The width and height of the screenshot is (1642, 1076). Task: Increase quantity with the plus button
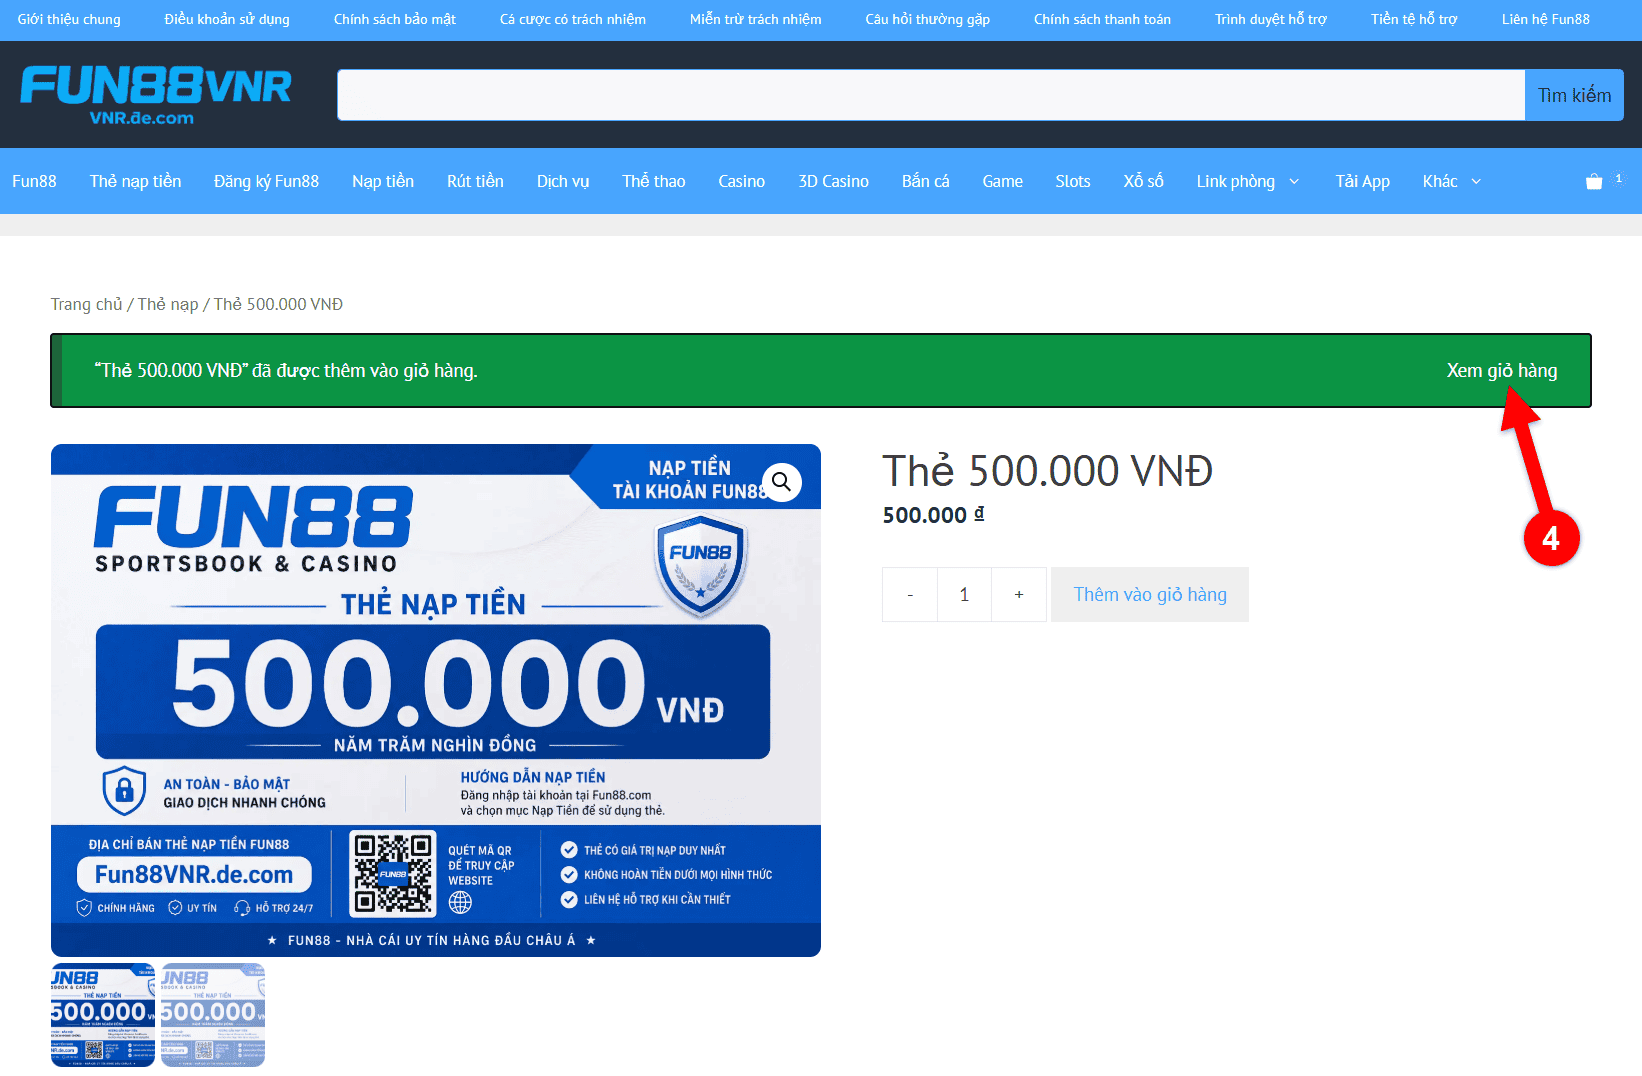pyautogui.click(x=1019, y=594)
